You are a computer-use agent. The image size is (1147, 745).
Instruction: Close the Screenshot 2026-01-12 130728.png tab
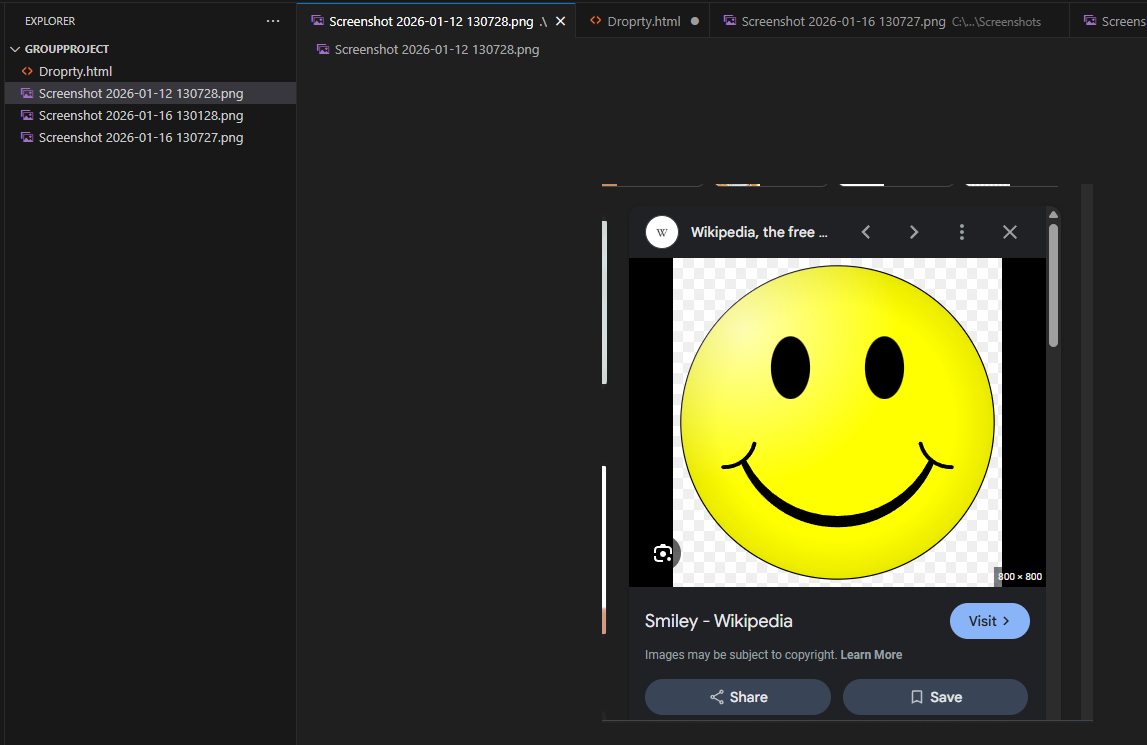pyautogui.click(x=560, y=21)
